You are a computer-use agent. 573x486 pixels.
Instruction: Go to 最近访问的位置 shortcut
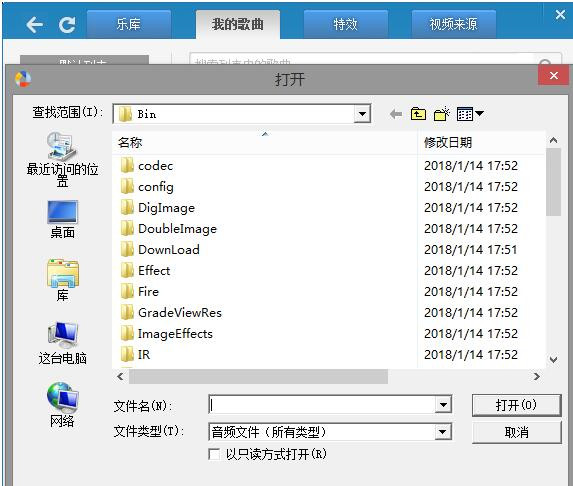tap(62, 159)
